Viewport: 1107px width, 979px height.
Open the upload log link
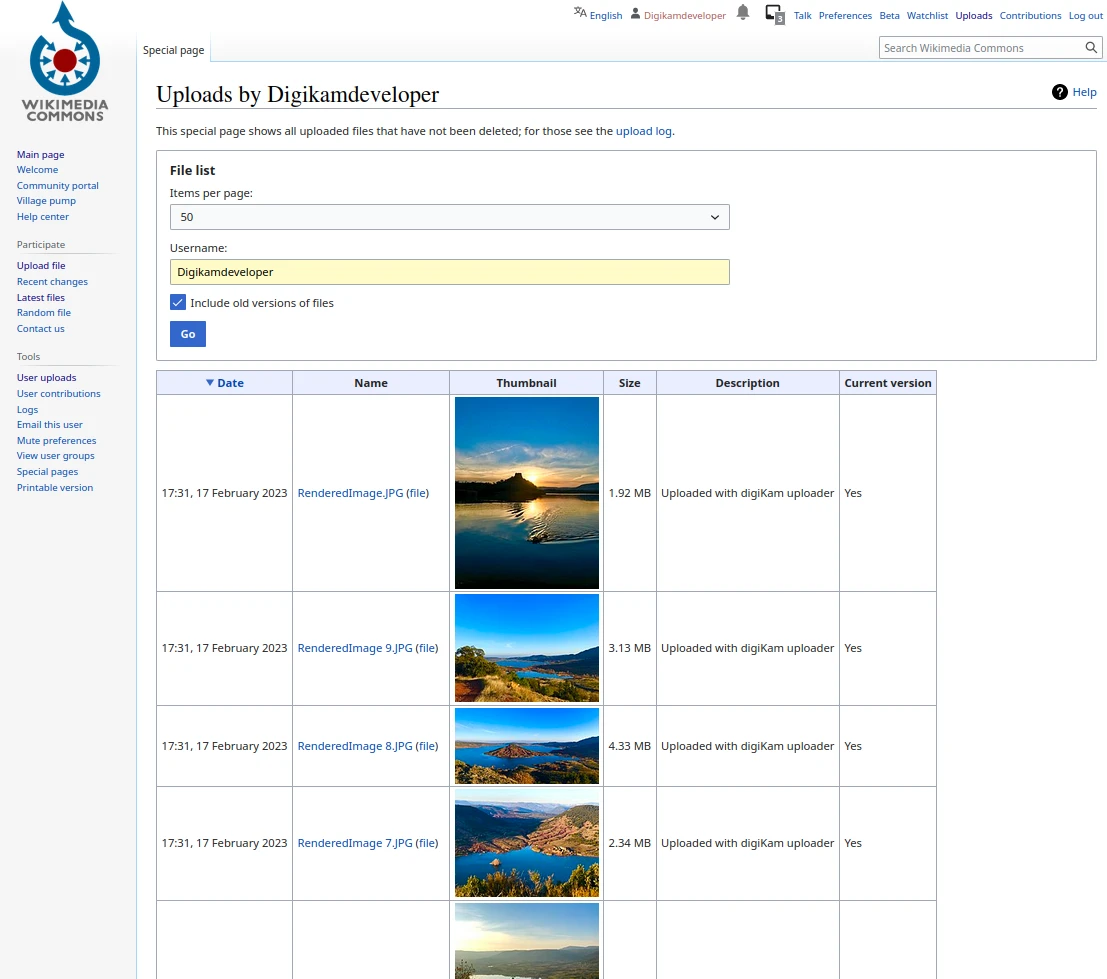coord(643,131)
